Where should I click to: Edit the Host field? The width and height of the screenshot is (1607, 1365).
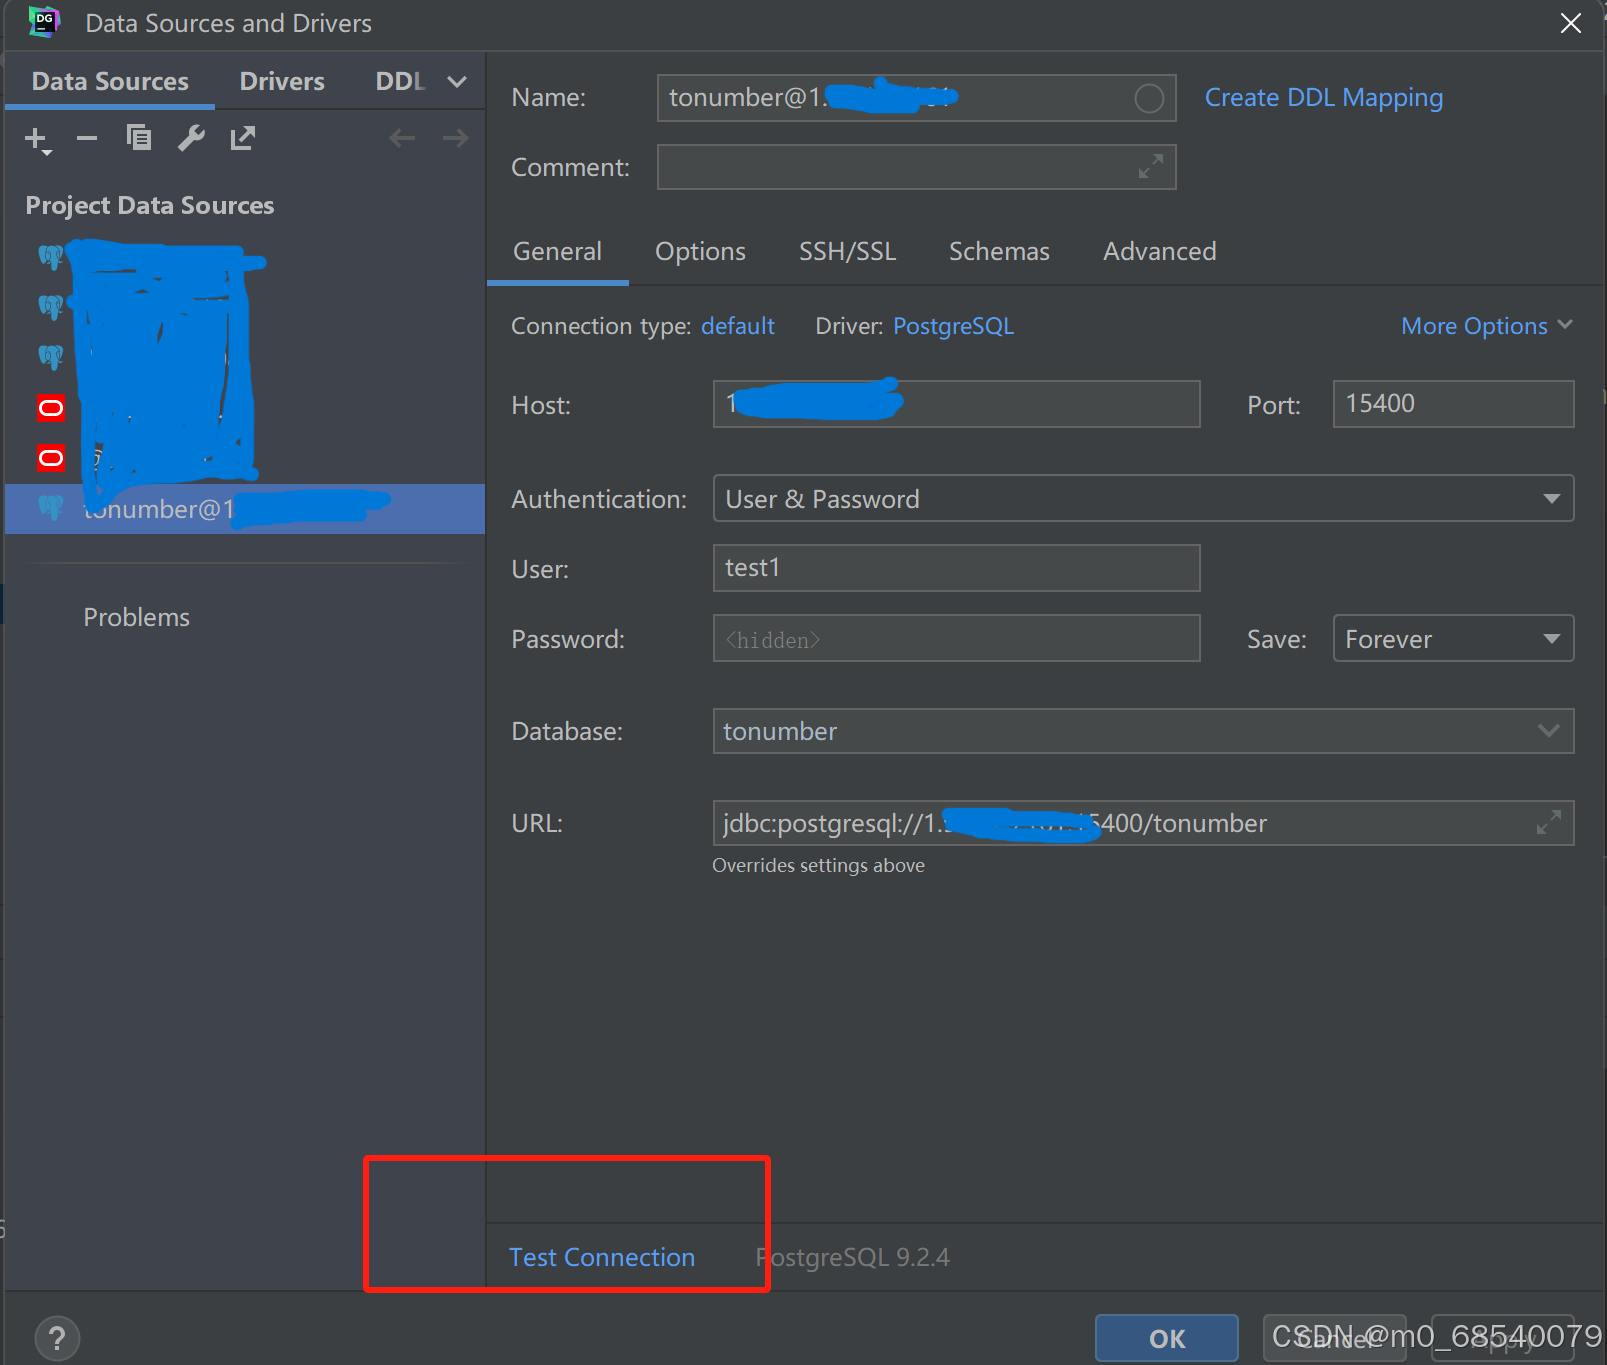pos(956,404)
